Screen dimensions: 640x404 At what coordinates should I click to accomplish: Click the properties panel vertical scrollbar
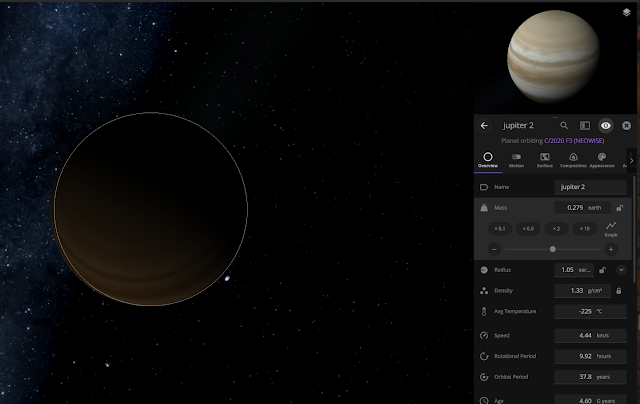pyautogui.click(x=634, y=229)
